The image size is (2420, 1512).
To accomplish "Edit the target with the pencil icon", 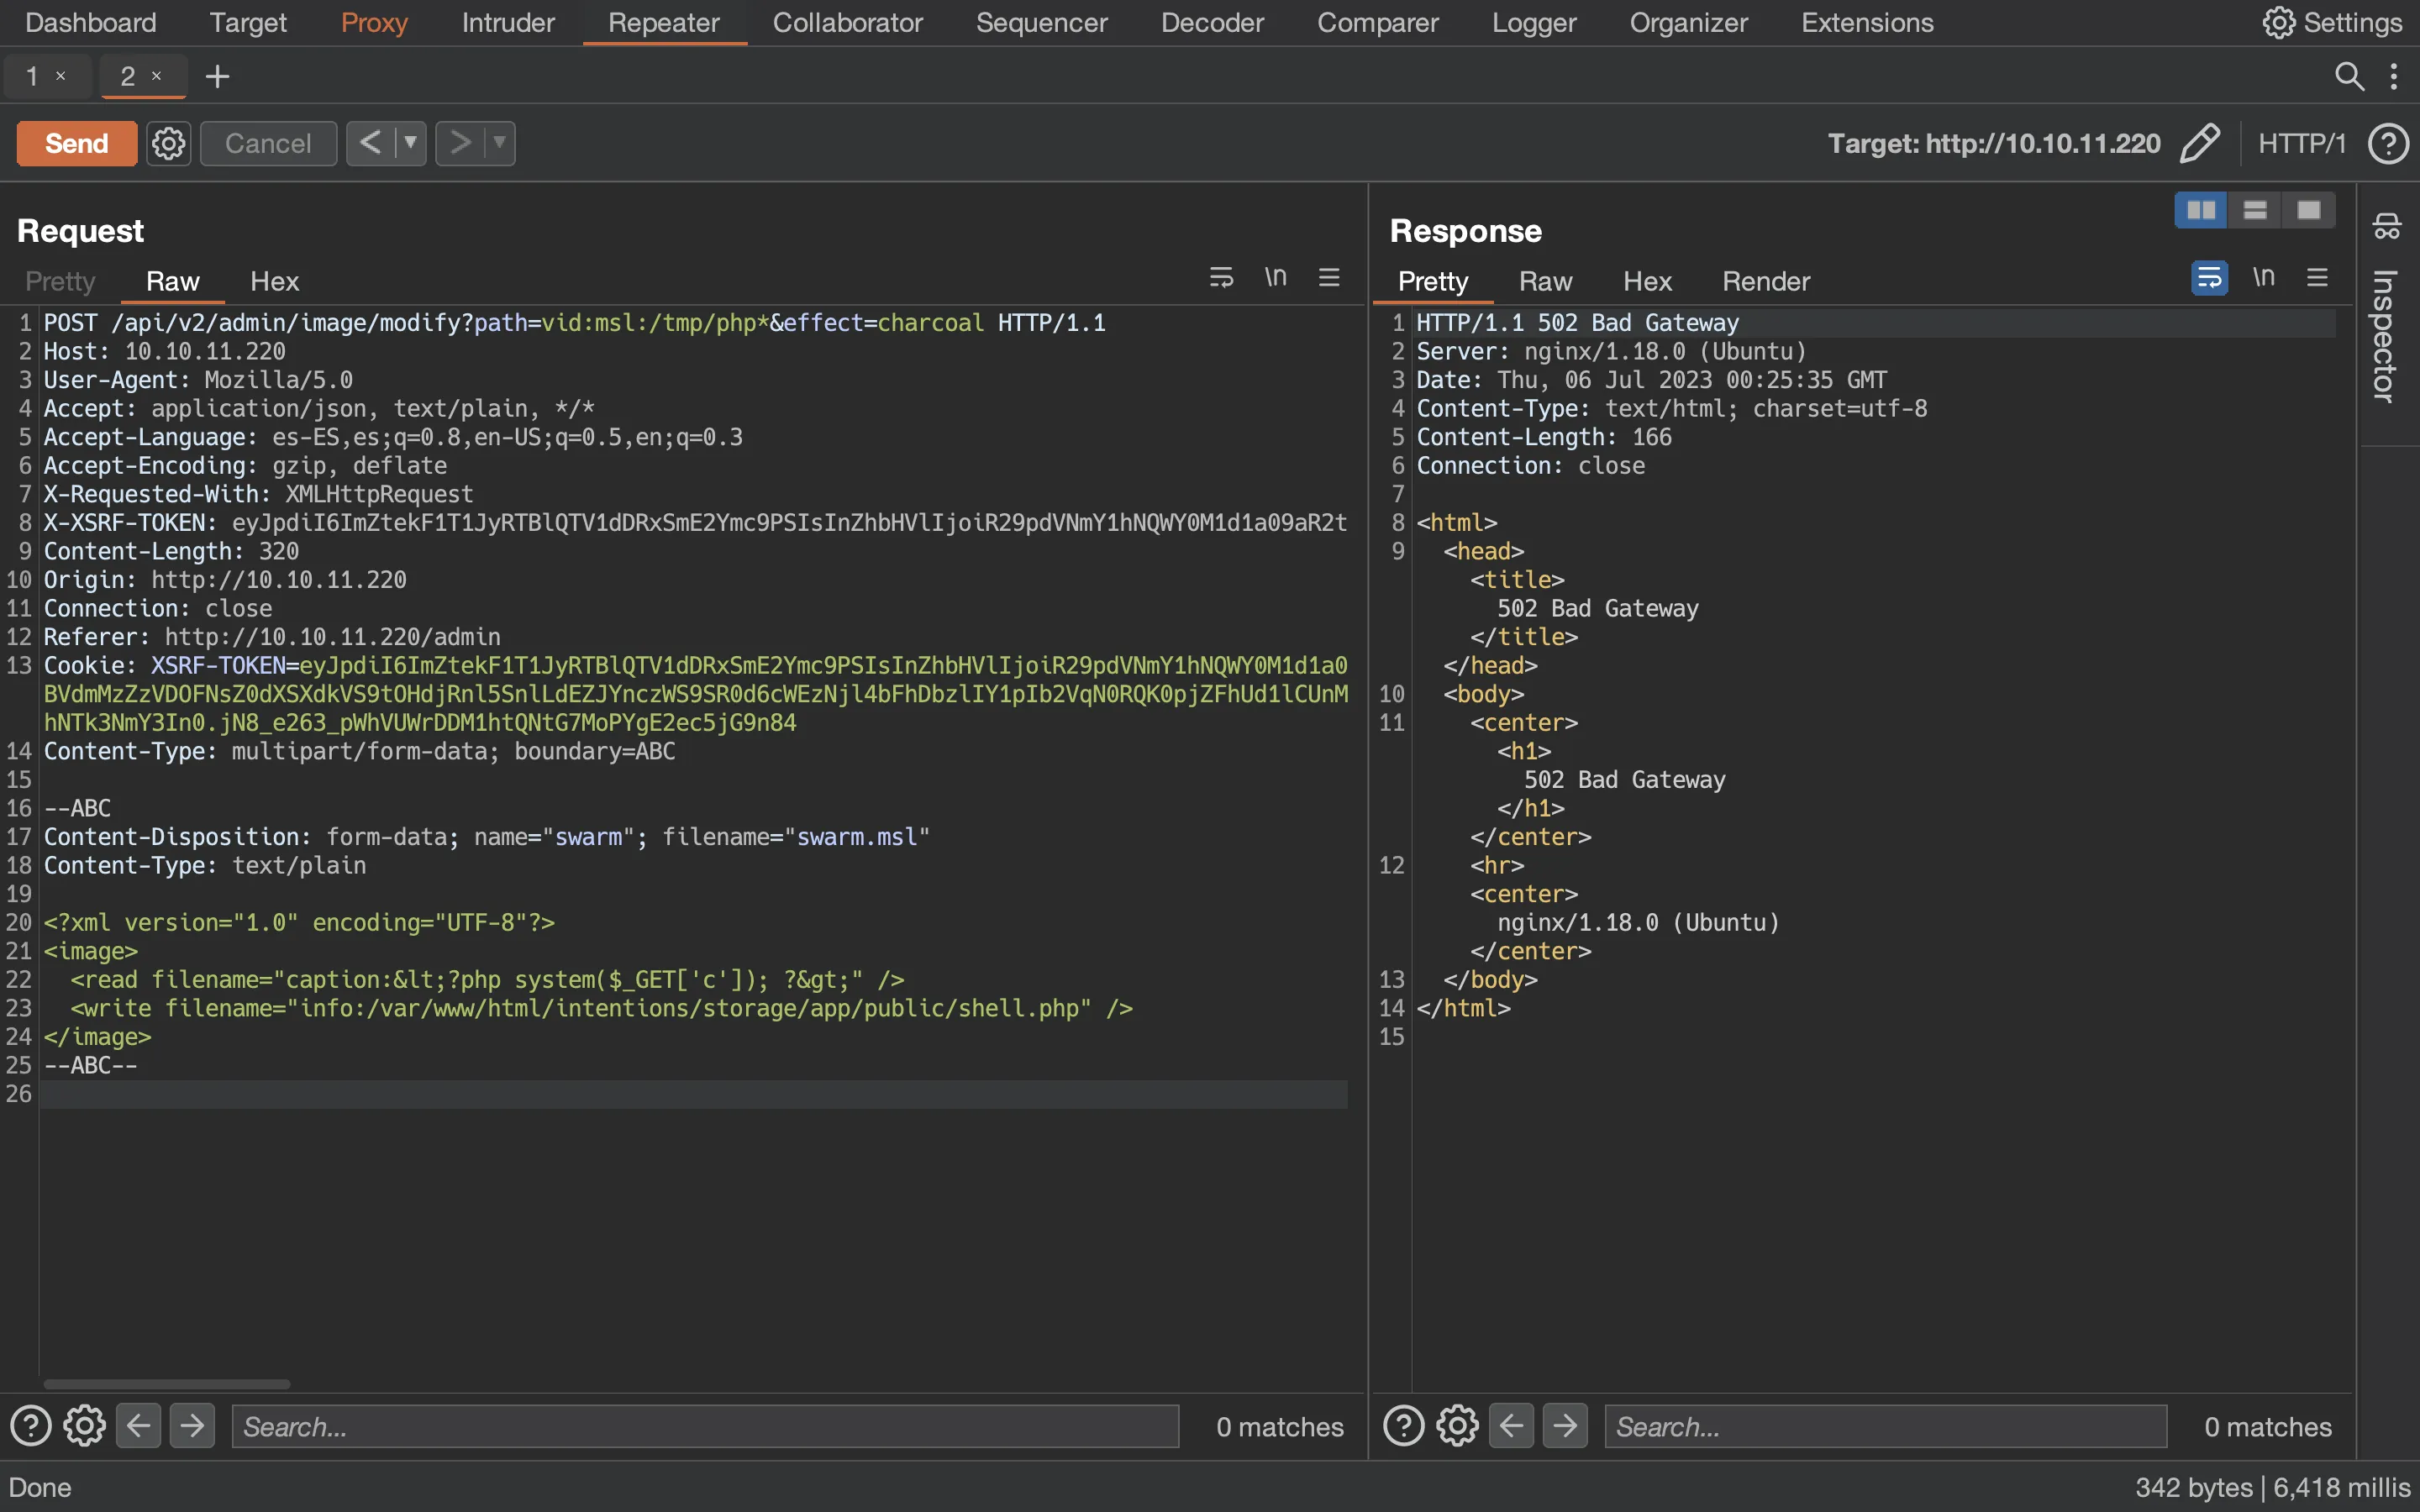I will point(2201,143).
